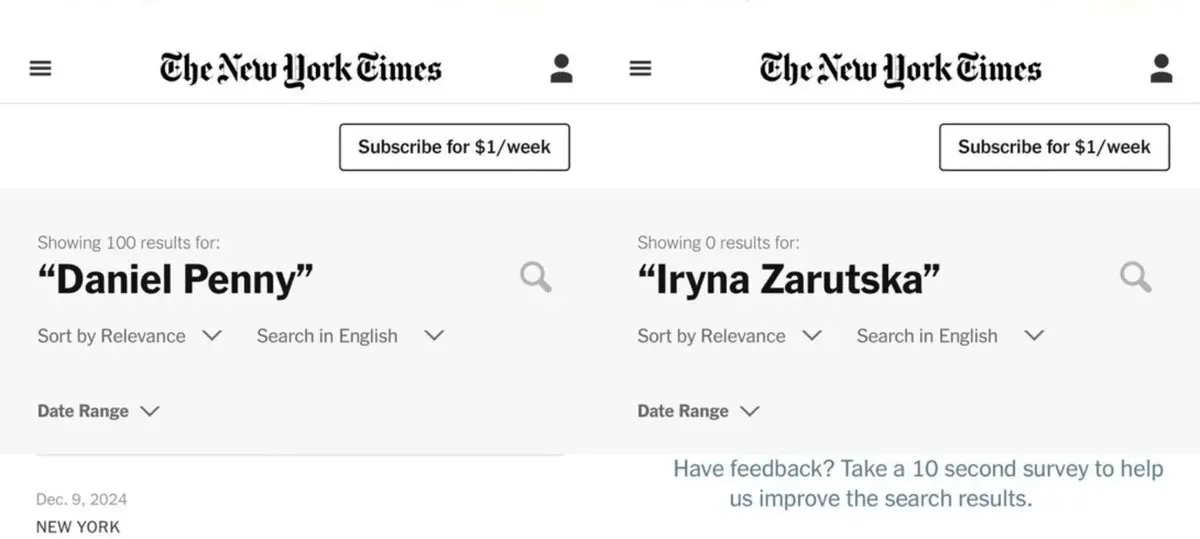The image size is (1200, 539).
Task: Open hamburger menu on Iryna Zarutska page
Action: pos(640,69)
